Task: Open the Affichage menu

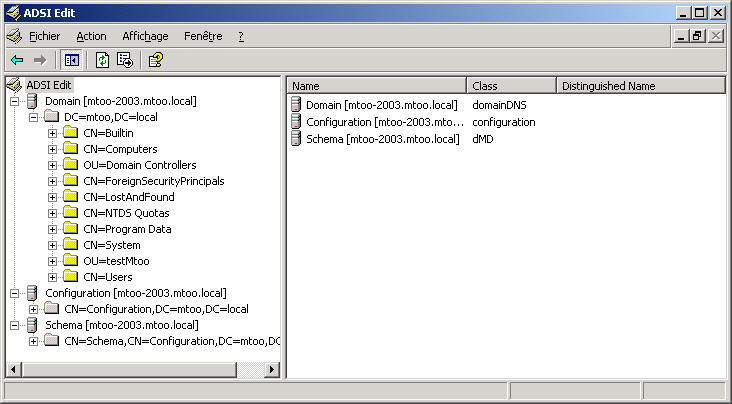Action: coord(145,36)
